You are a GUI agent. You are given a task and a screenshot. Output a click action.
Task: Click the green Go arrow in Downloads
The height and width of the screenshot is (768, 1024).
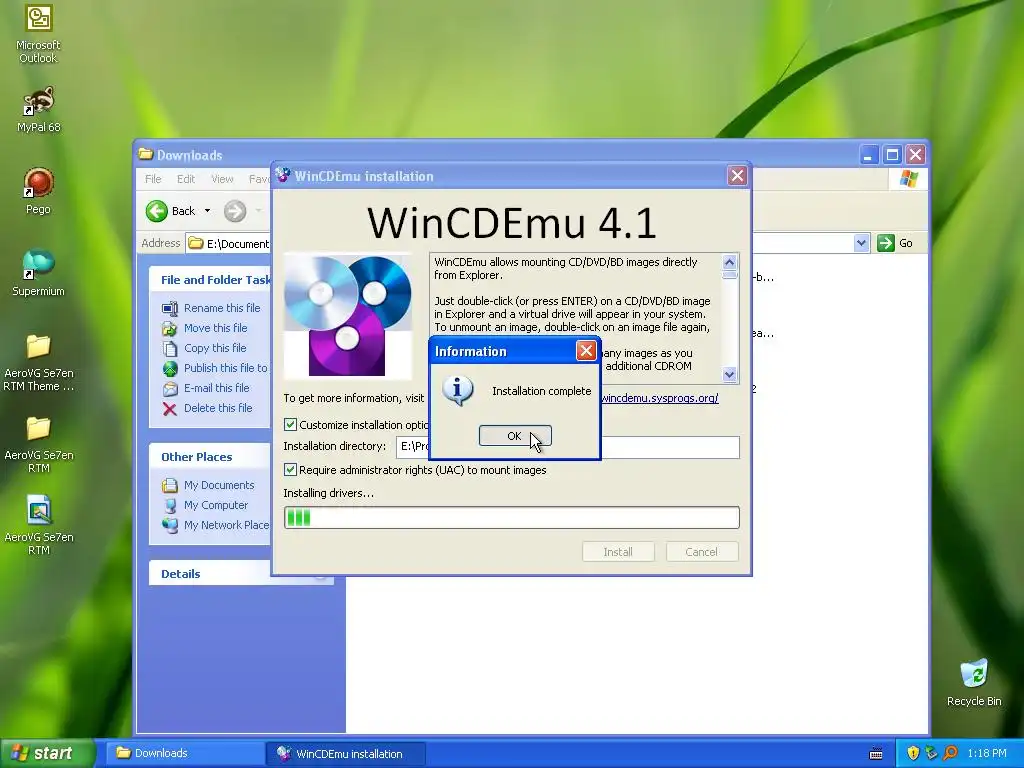[x=886, y=243]
